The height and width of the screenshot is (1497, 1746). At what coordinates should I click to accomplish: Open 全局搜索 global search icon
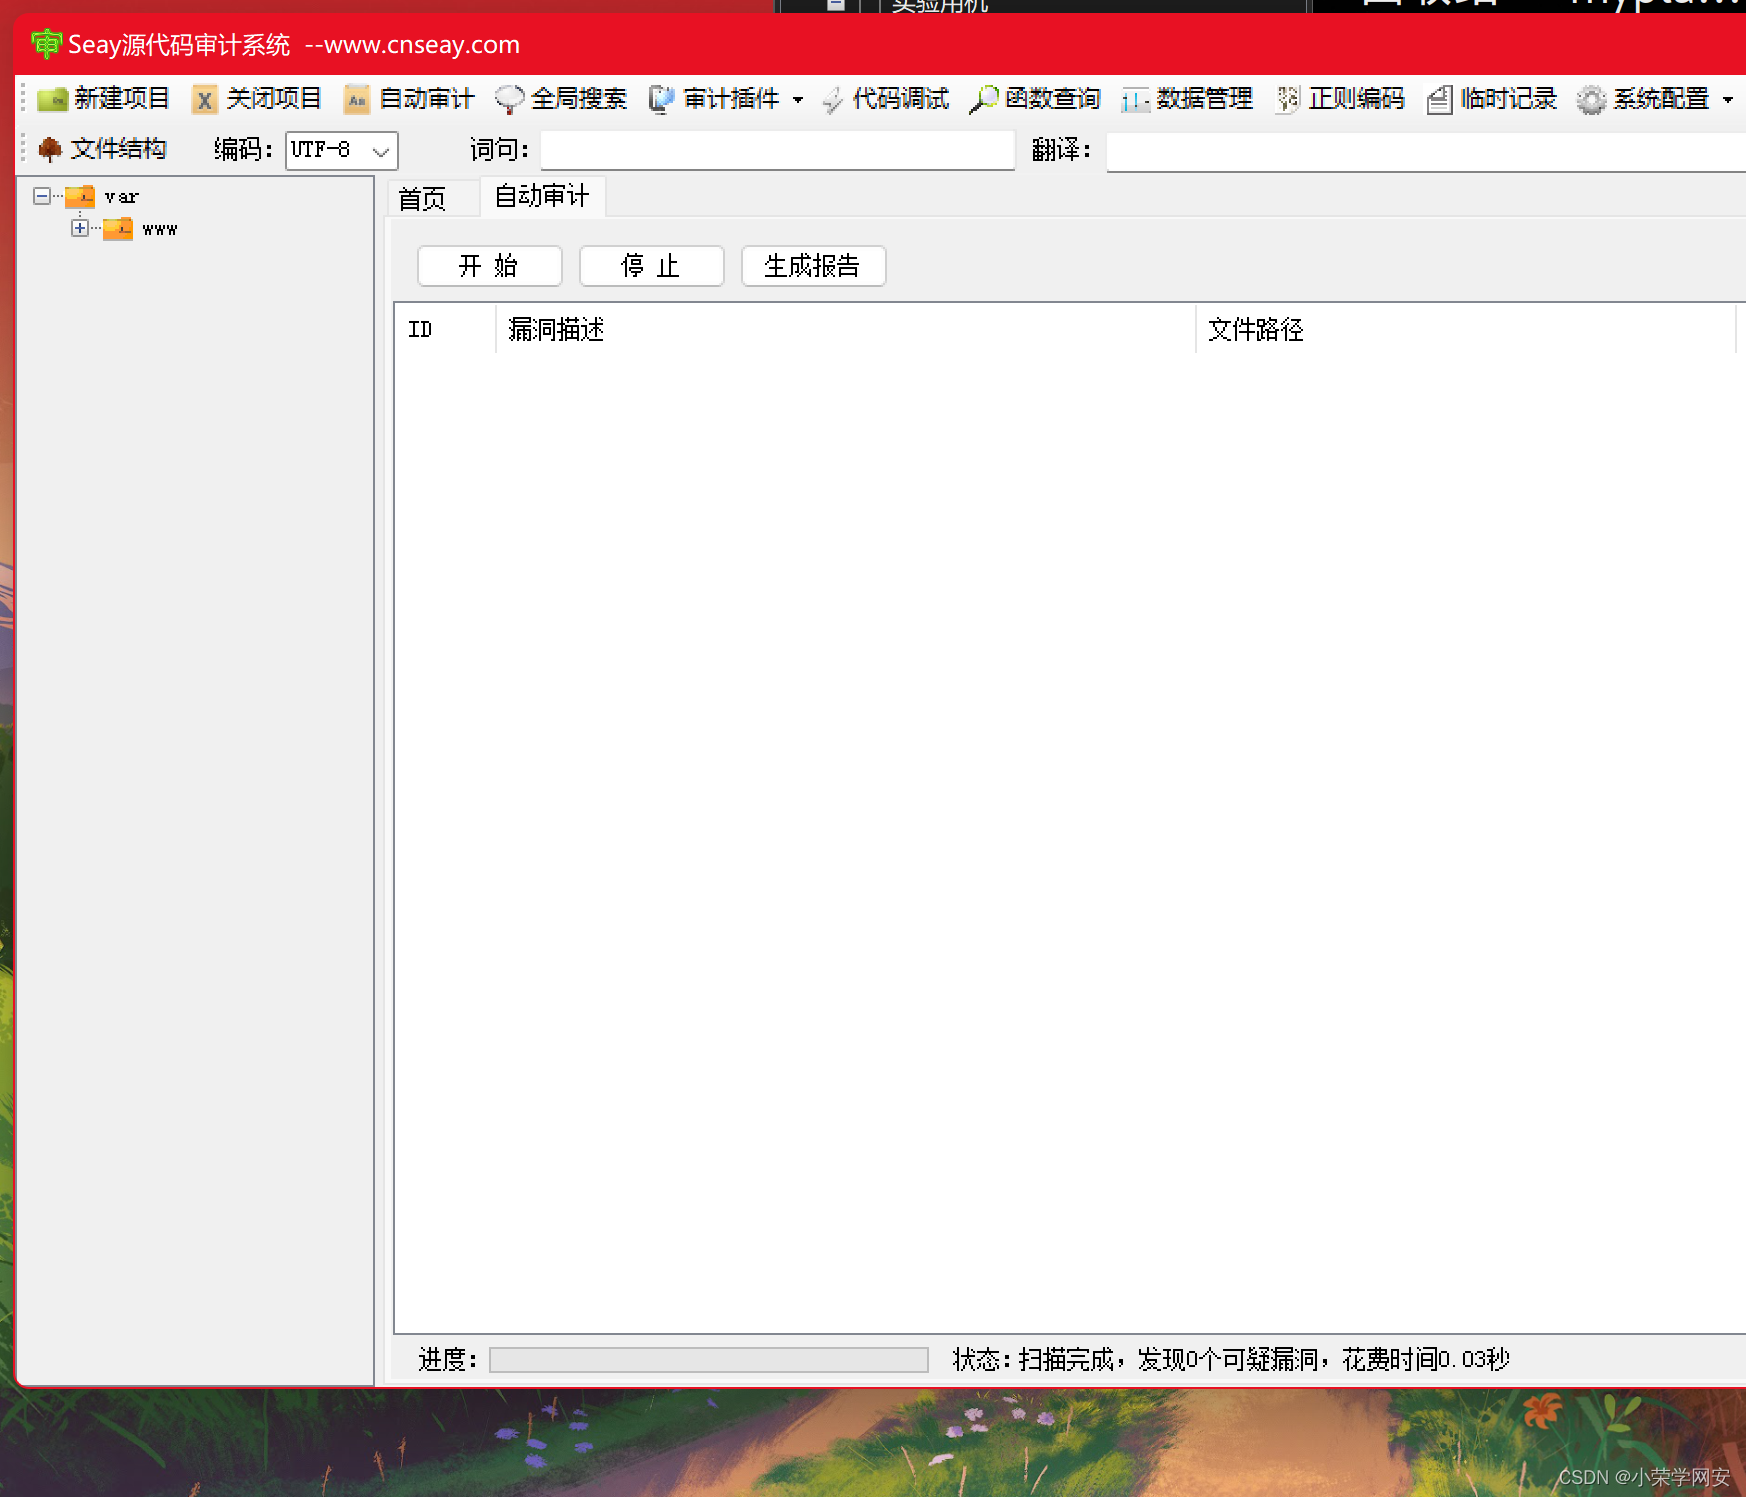pos(509,99)
